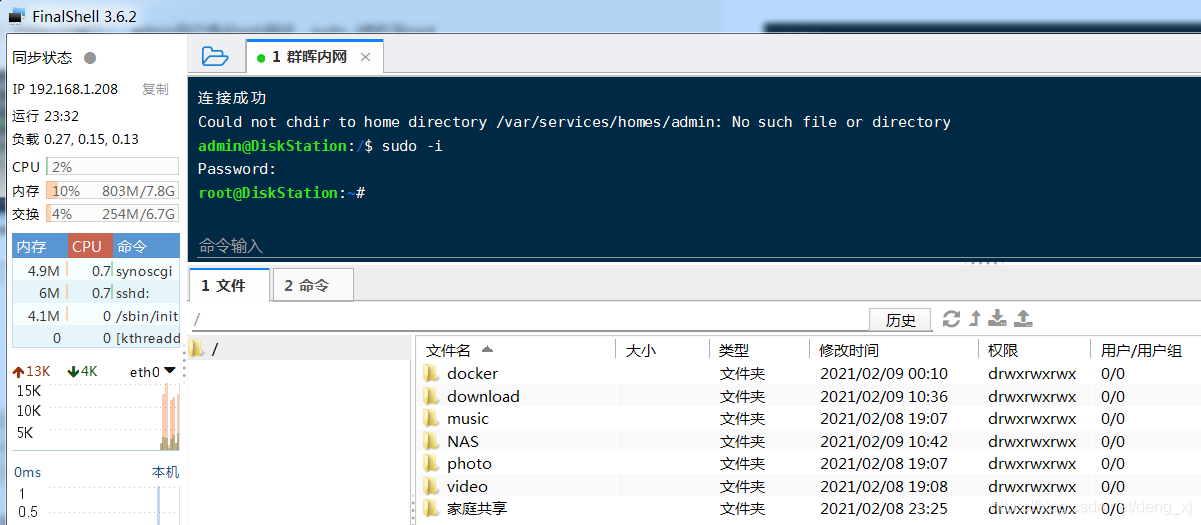Viewport: 1201px width, 525px height.
Task: Sort files by 类型 column header
Action: point(760,350)
